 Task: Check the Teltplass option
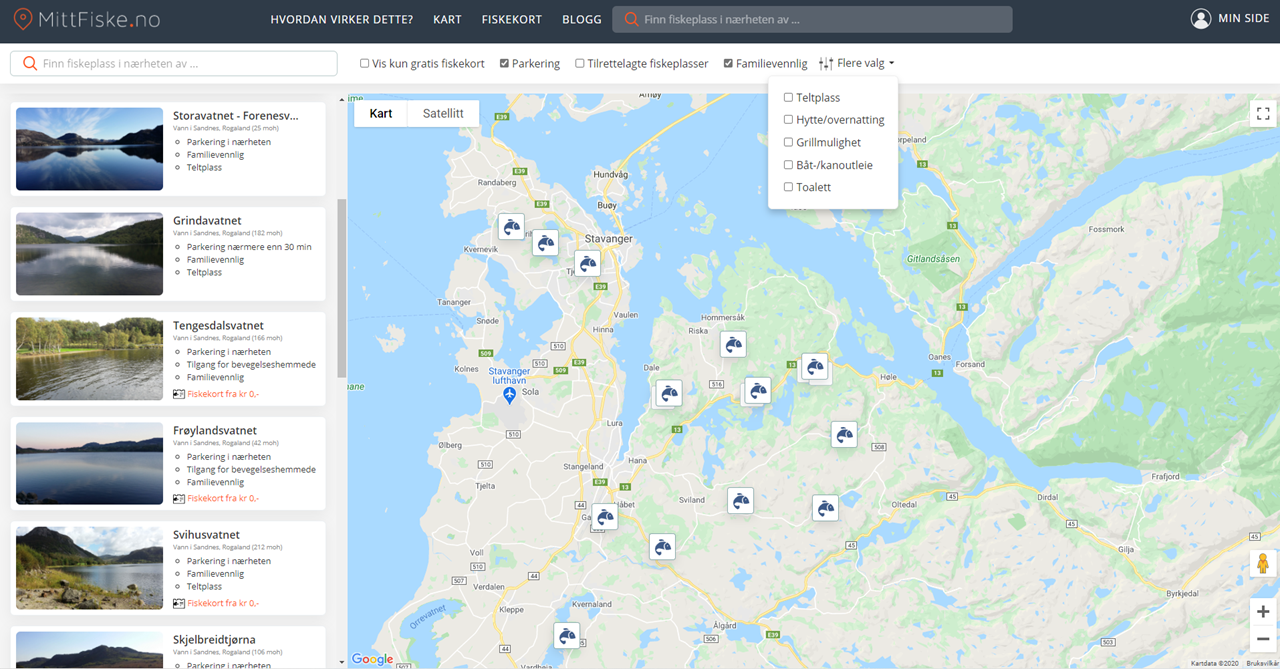tap(788, 97)
